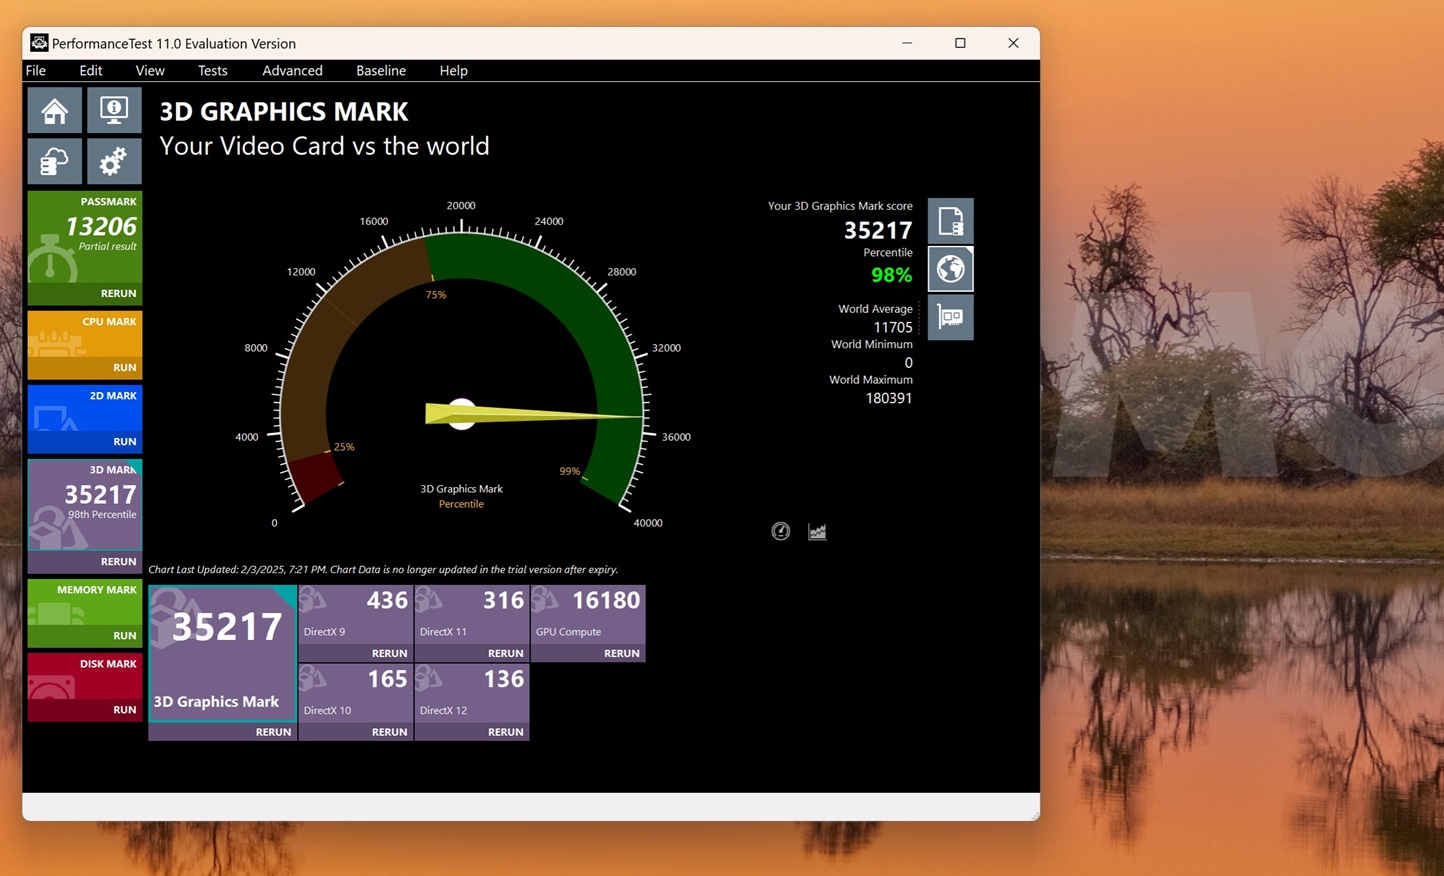Open the Tests menu
The width and height of the screenshot is (1444, 876).
(212, 71)
